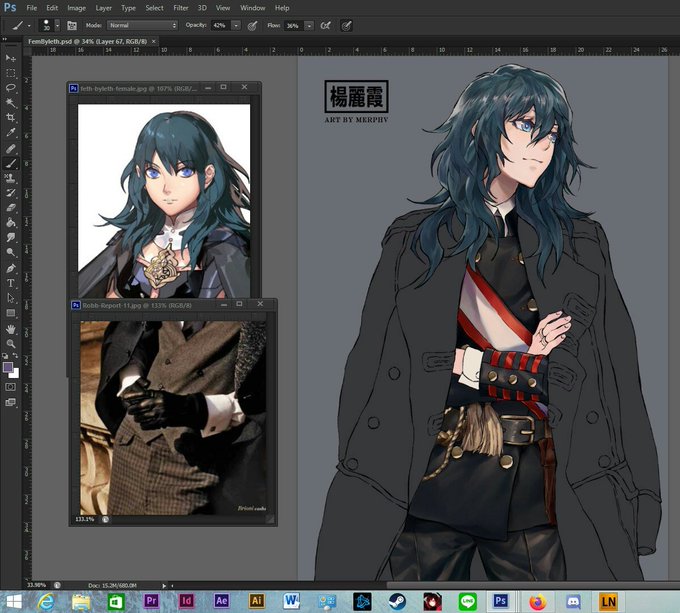
Task: Expand the collapsed toolbox double arrow
Action: [5, 39]
